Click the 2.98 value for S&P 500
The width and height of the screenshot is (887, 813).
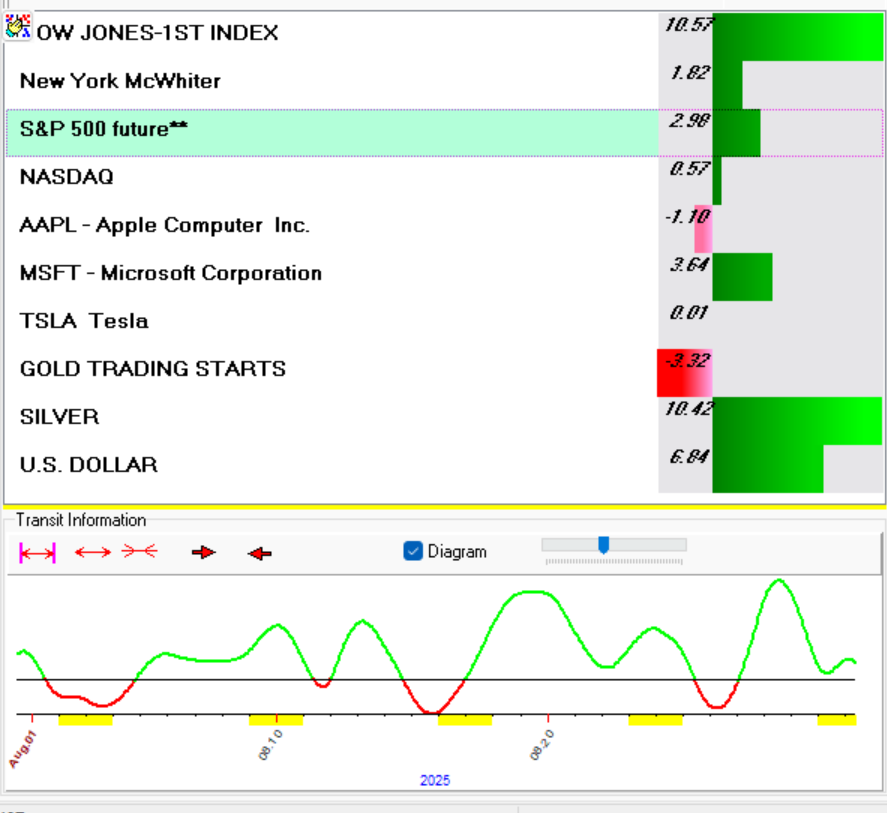(690, 121)
